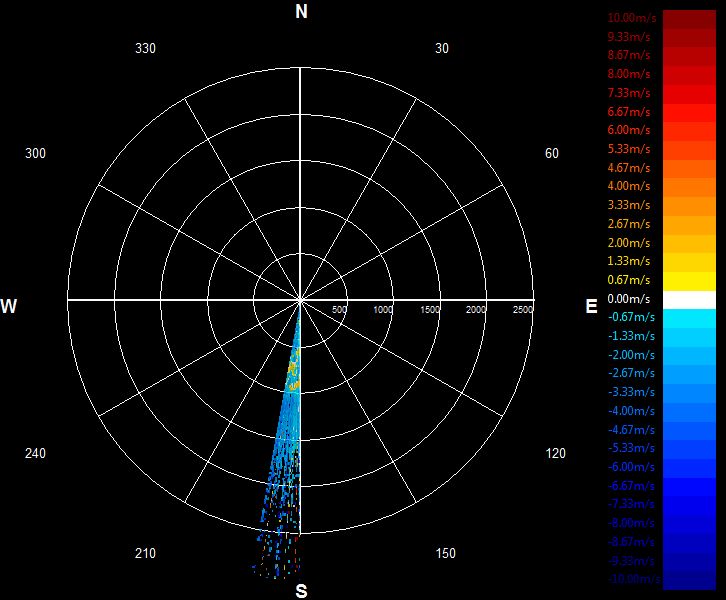This screenshot has width=726, height=600.
Task: Click the -7.33m/s legend label
Action: coord(632,504)
